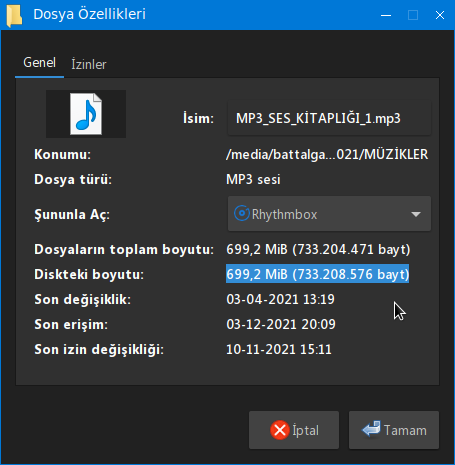Screen dimensions: 455x465
Task: Switch to the İzinler tab
Action: click(89, 64)
